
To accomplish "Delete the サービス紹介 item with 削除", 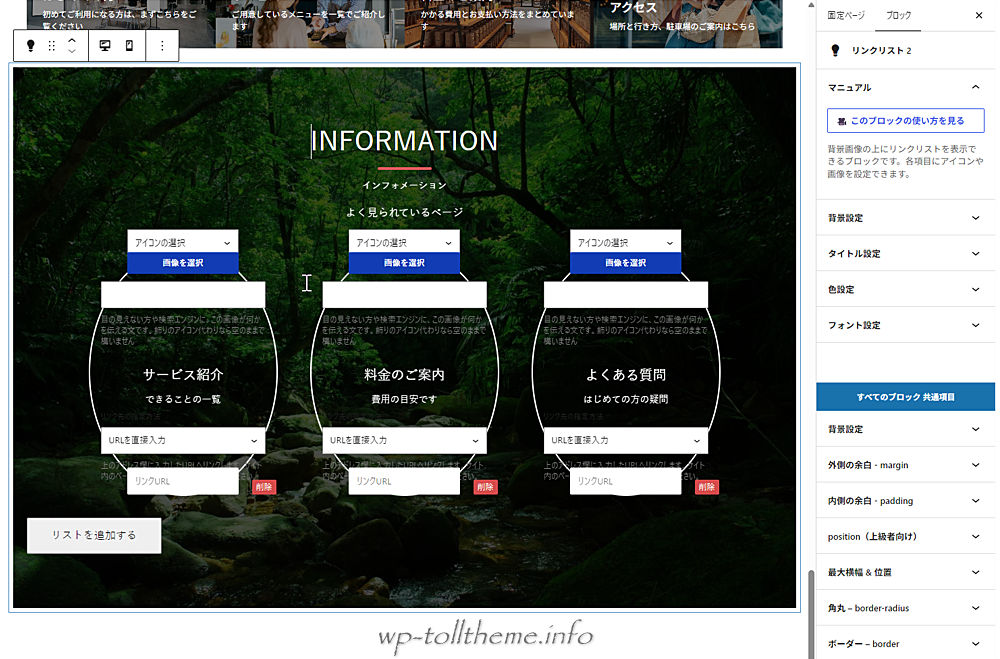I will (264, 487).
